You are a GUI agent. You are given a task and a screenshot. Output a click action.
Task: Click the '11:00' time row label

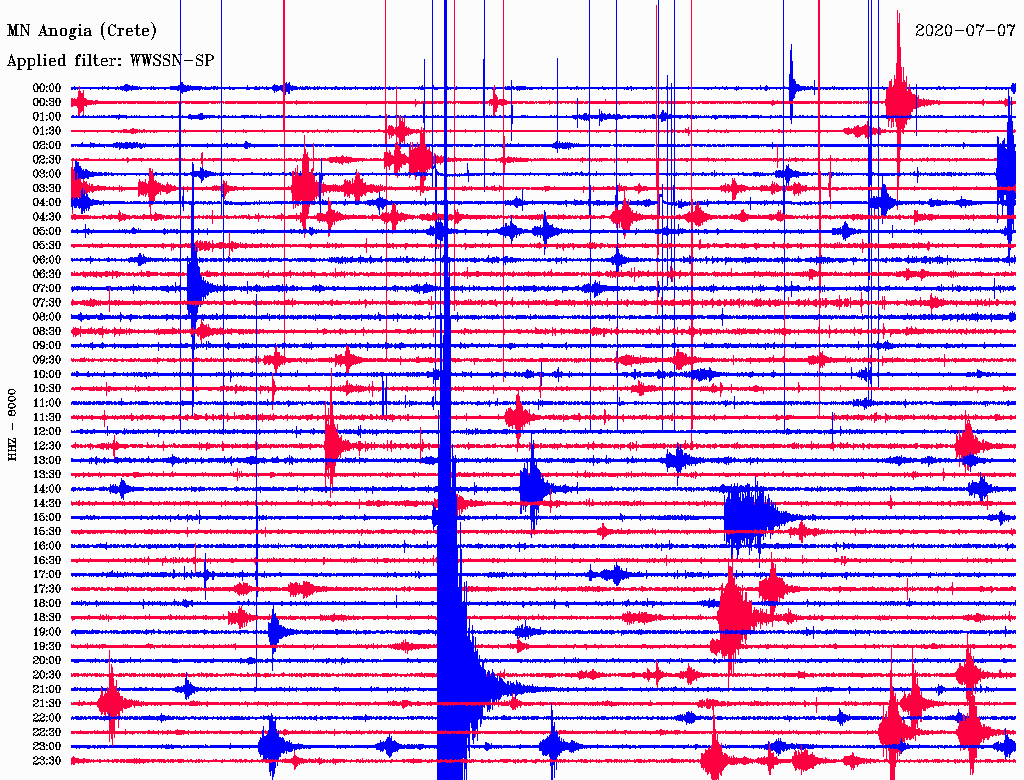click(x=47, y=403)
